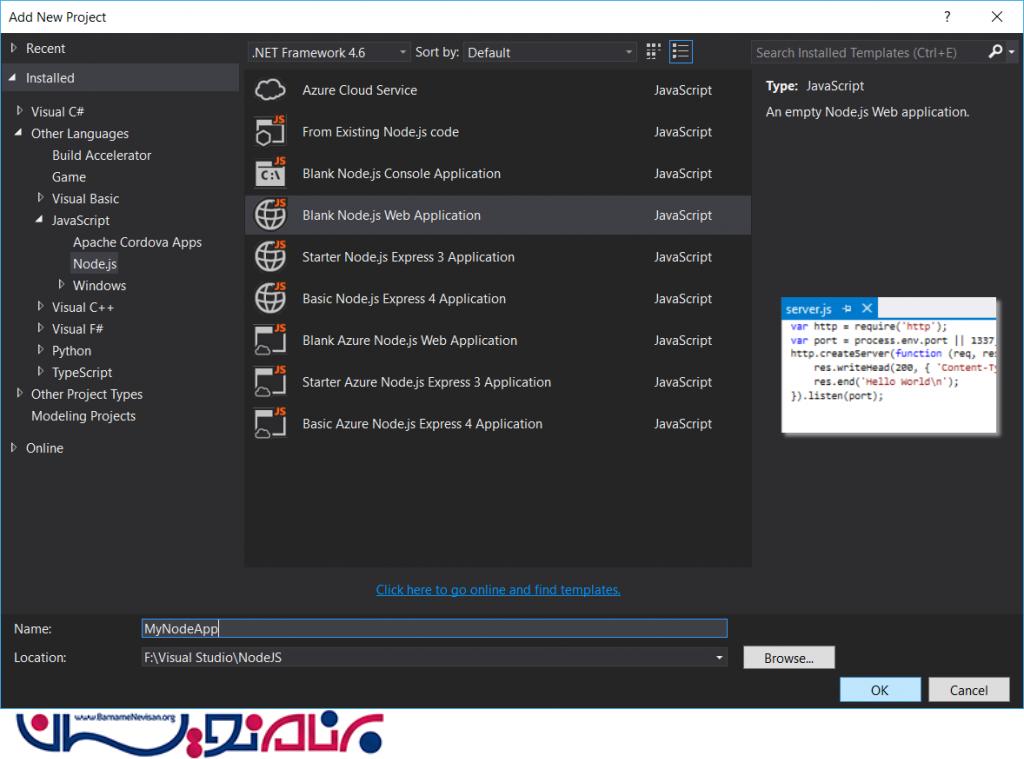
Task: Open the .NET Framework 4.6 dropdown
Action: click(330, 52)
